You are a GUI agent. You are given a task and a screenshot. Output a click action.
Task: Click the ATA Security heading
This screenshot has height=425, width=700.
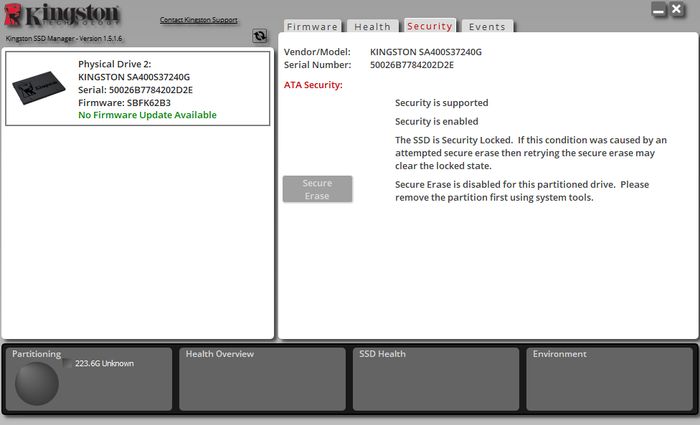click(314, 85)
